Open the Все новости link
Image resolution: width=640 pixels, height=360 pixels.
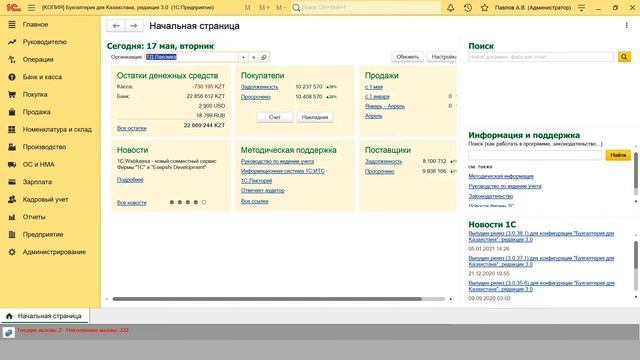click(x=131, y=203)
